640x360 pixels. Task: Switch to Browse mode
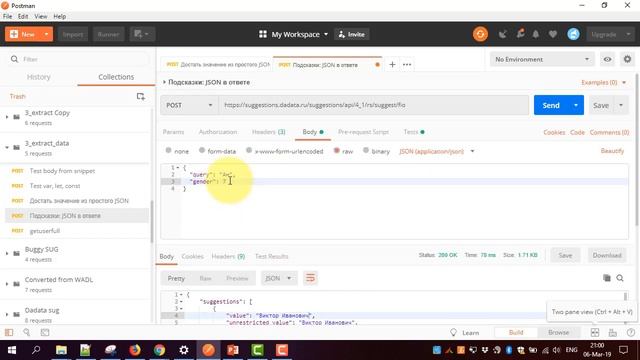[558, 333]
